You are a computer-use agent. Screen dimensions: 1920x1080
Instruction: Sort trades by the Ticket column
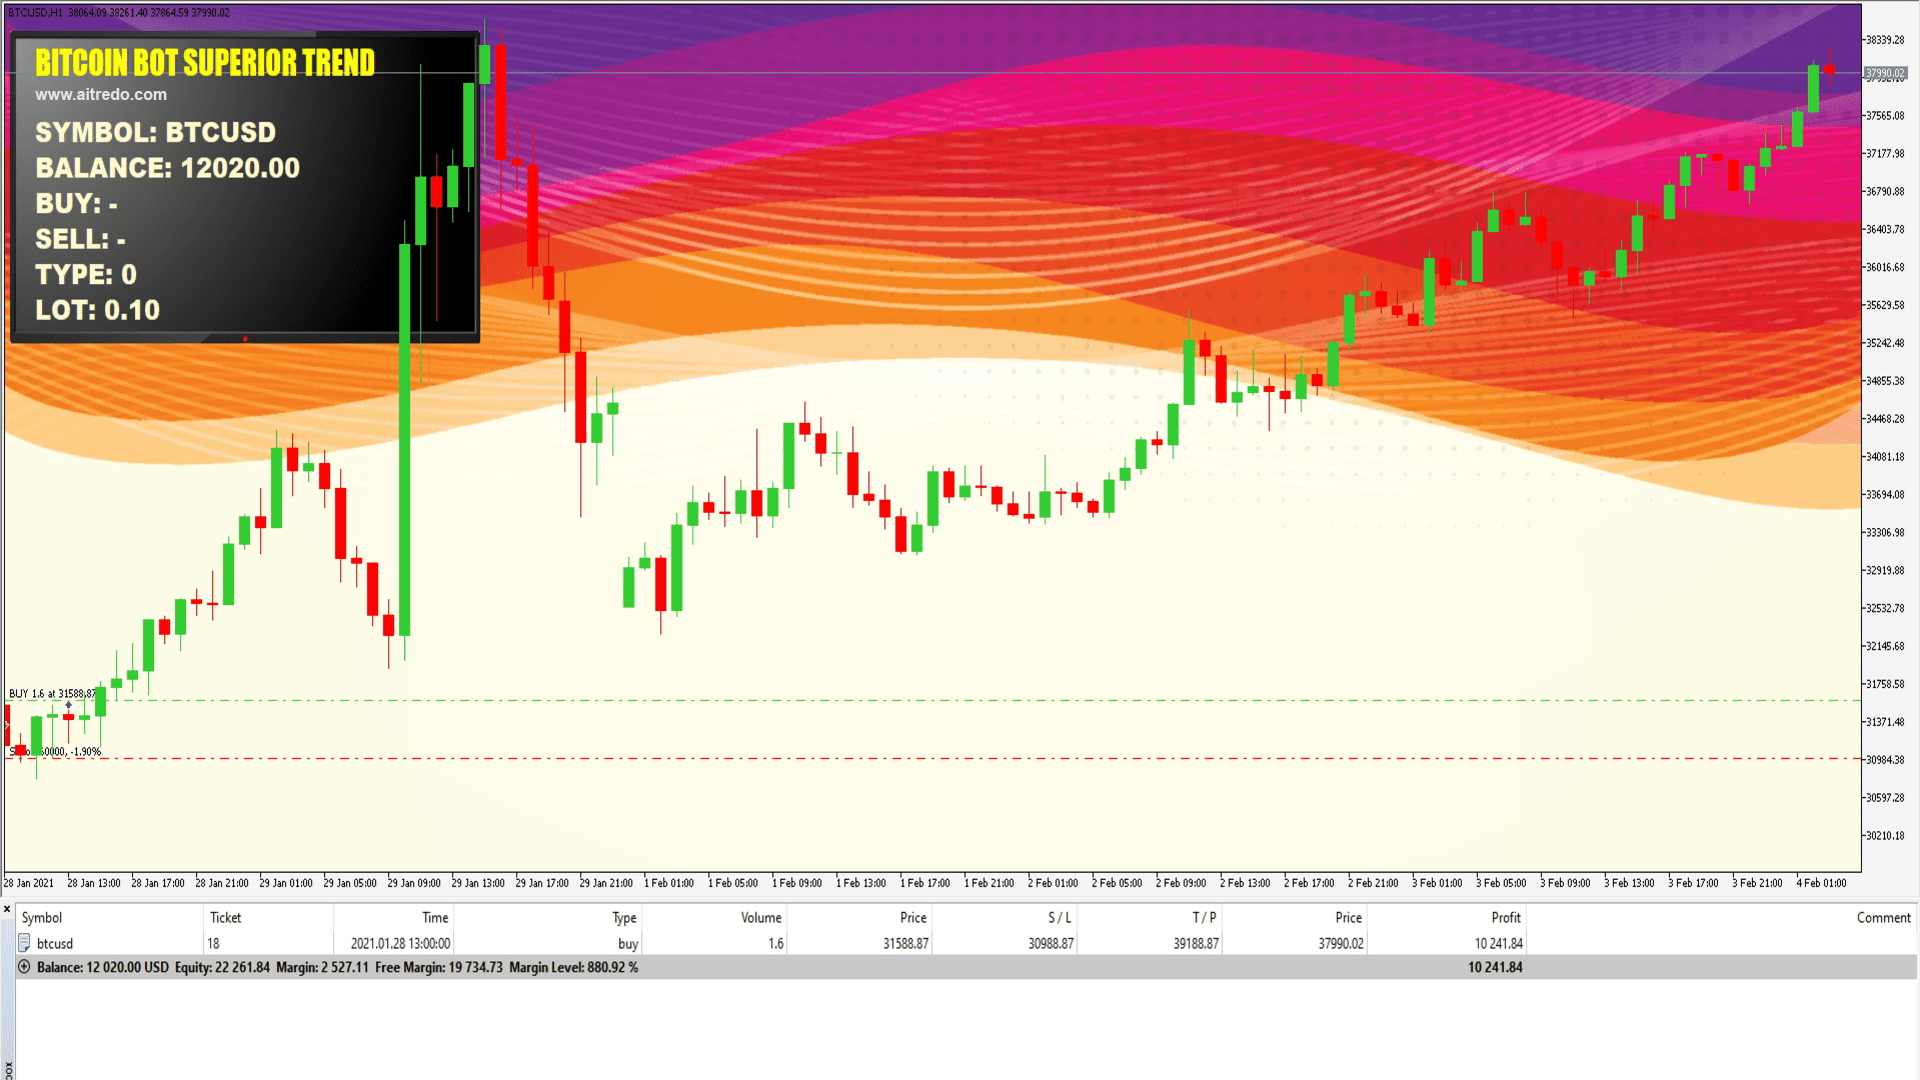[225, 917]
